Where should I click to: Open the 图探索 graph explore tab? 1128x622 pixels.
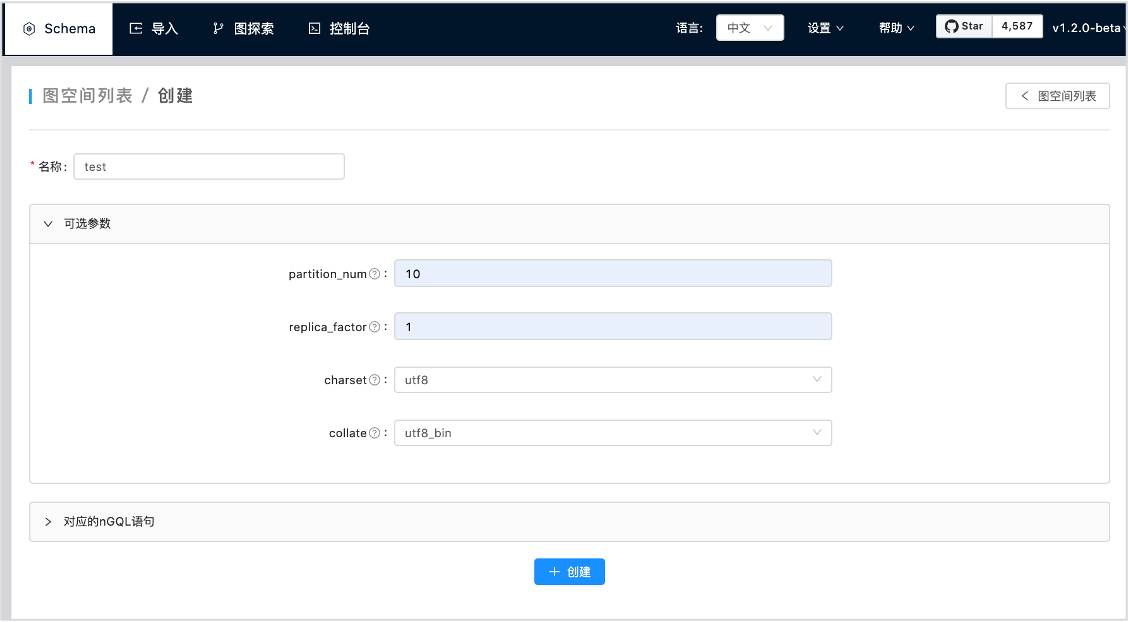pyautogui.click(x=243, y=28)
